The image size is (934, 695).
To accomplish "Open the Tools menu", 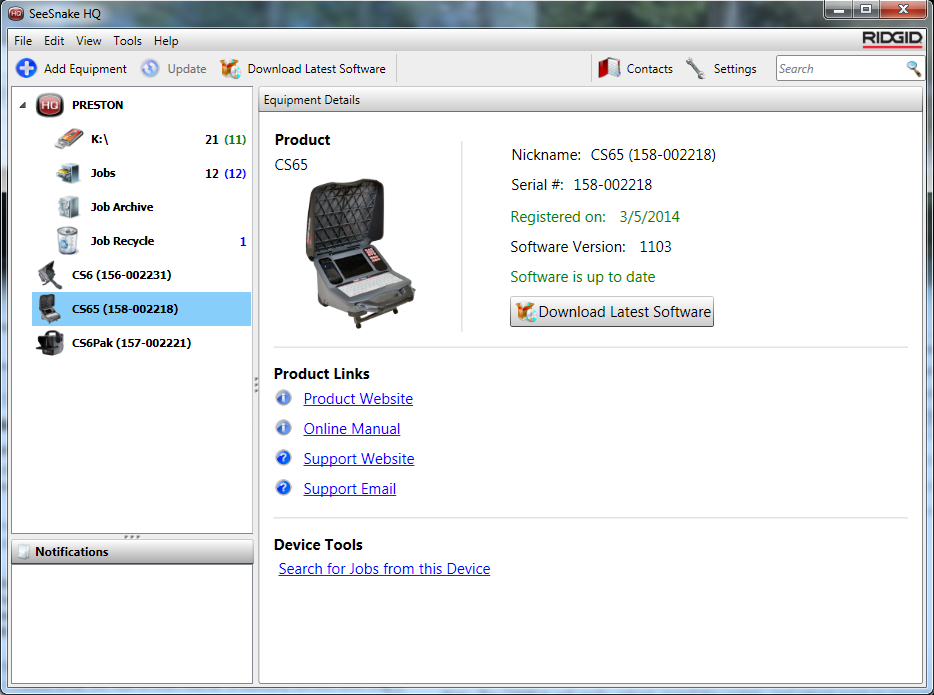I will pos(127,40).
